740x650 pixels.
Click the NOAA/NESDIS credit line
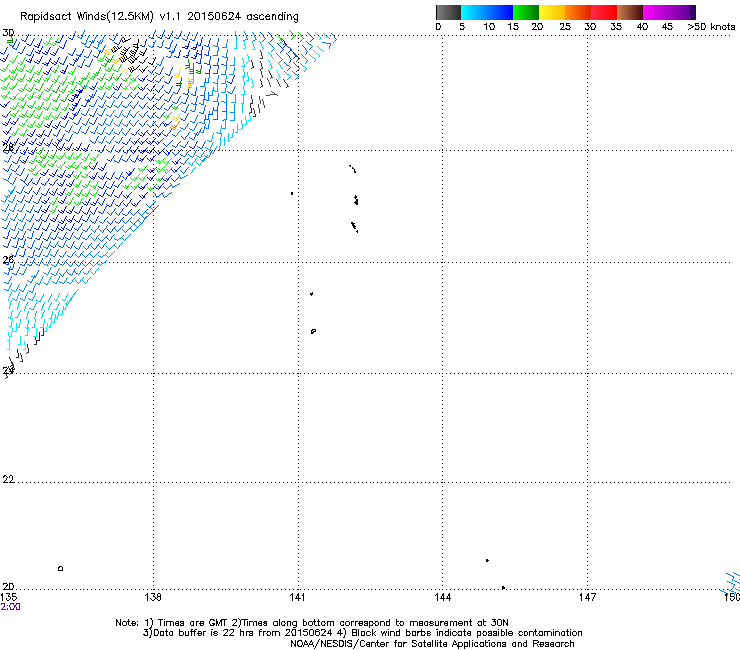tap(432, 644)
